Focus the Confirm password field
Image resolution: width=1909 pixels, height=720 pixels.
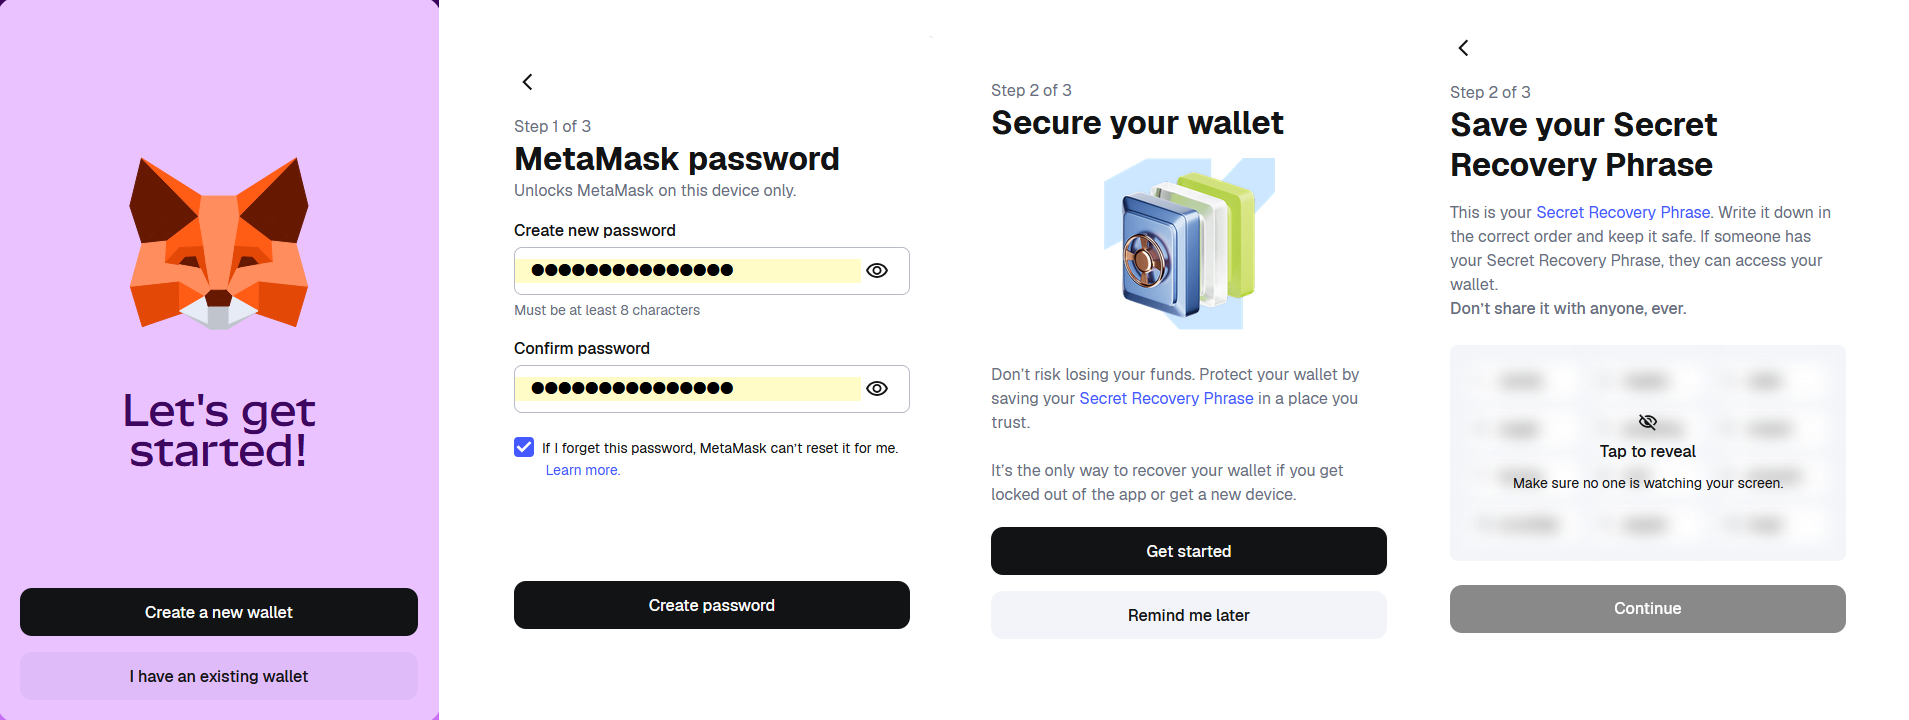point(690,389)
